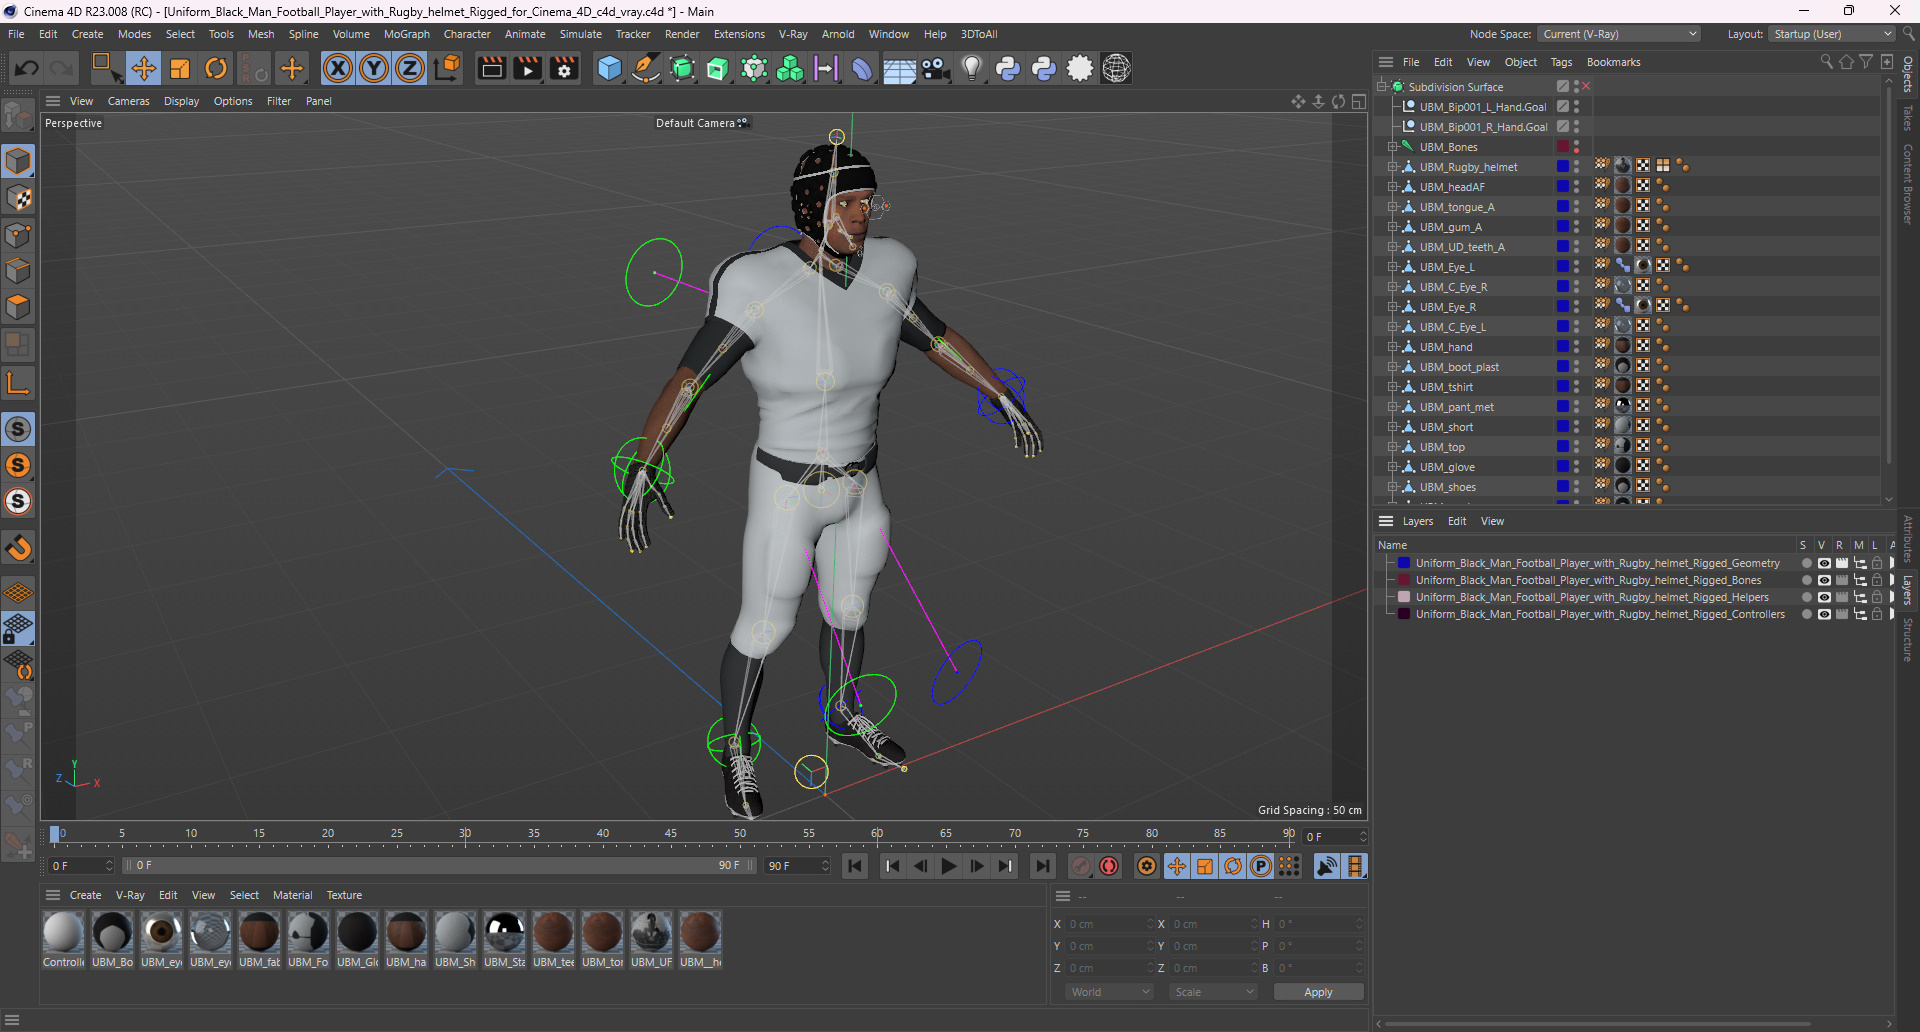Click the Apply button
1920x1032 pixels.
(x=1318, y=992)
